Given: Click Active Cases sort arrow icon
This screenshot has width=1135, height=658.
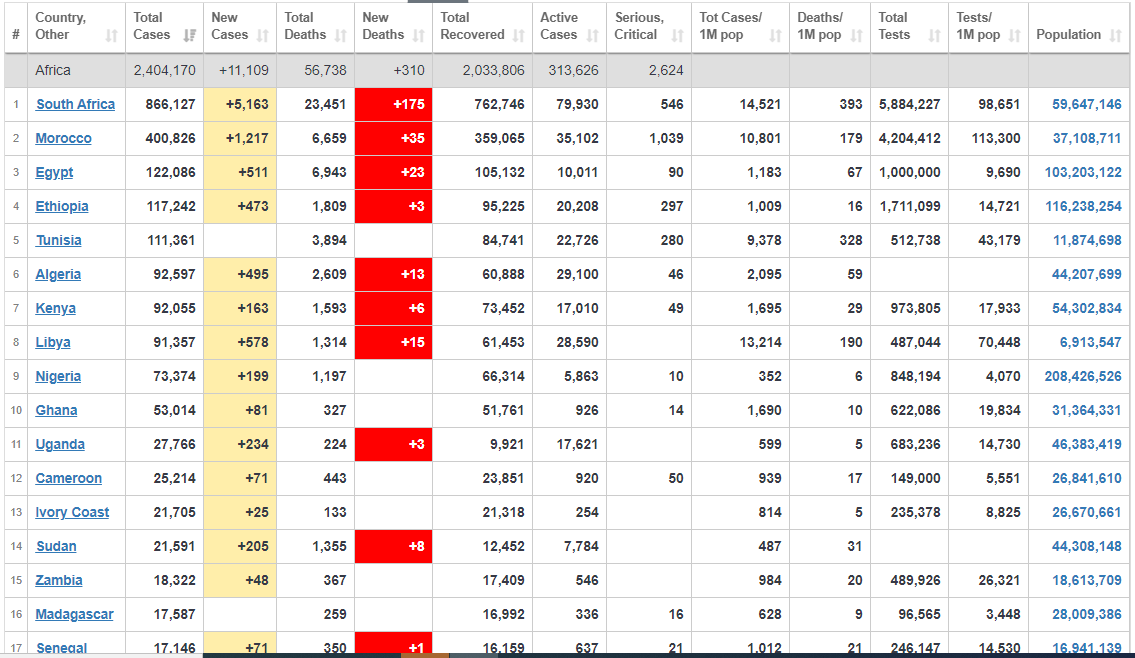Looking at the screenshot, I should pos(592,35).
